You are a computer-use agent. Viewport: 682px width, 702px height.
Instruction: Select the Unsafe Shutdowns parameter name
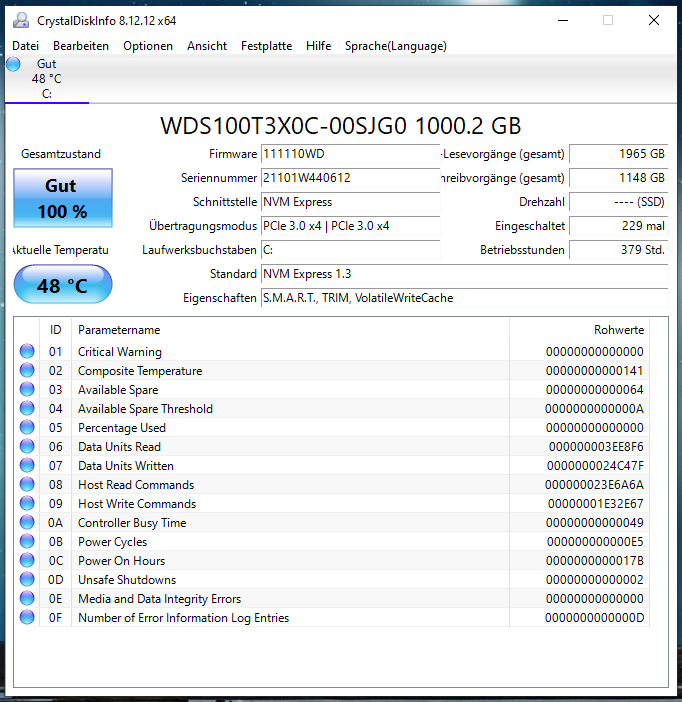127,580
